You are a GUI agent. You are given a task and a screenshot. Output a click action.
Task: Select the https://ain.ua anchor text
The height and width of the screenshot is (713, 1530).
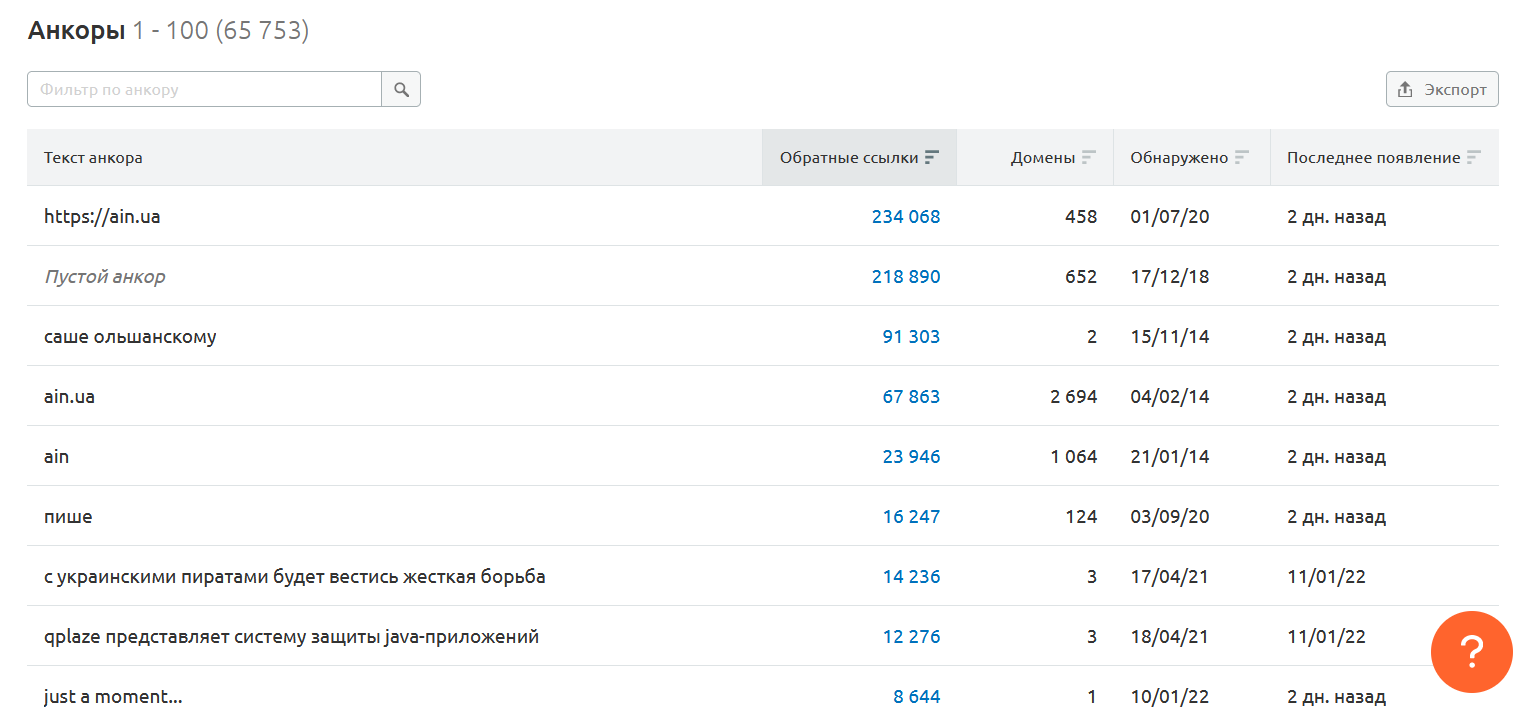pyautogui.click(x=102, y=216)
